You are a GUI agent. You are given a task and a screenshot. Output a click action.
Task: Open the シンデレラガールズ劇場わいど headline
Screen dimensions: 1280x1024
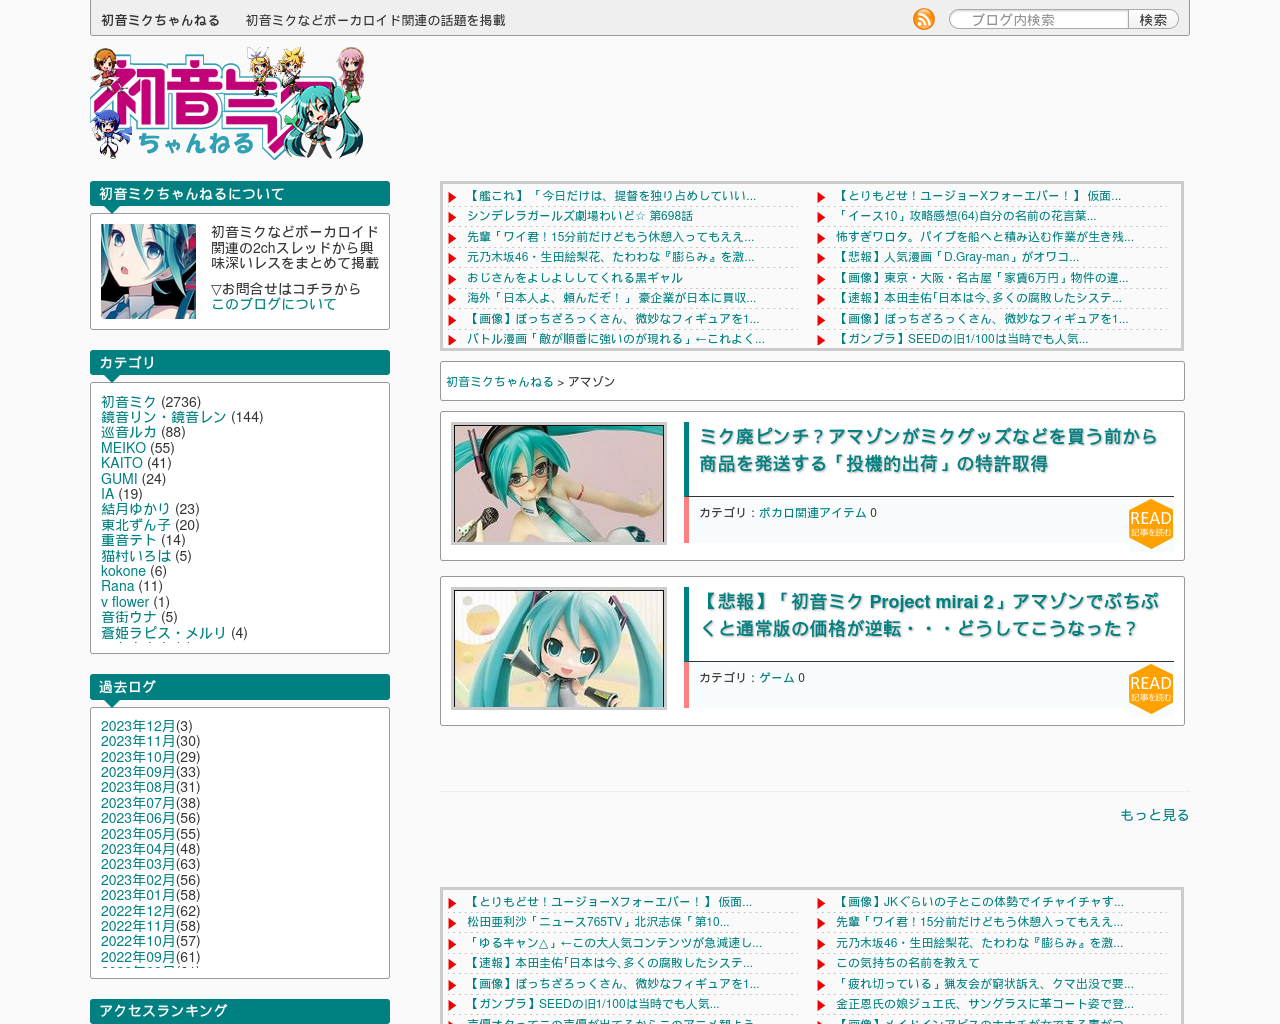click(x=580, y=216)
